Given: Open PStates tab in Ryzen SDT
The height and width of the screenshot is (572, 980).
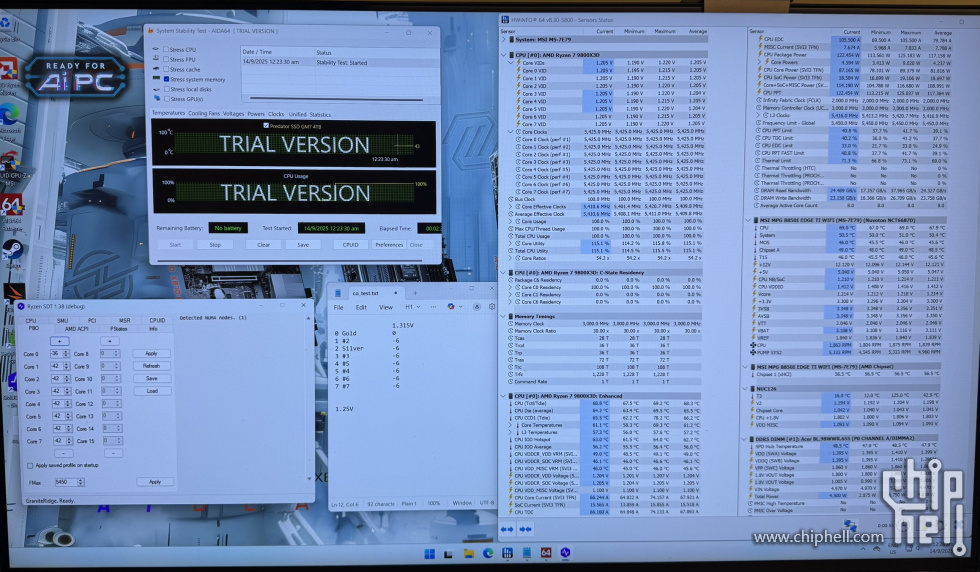Looking at the screenshot, I should click(119, 328).
